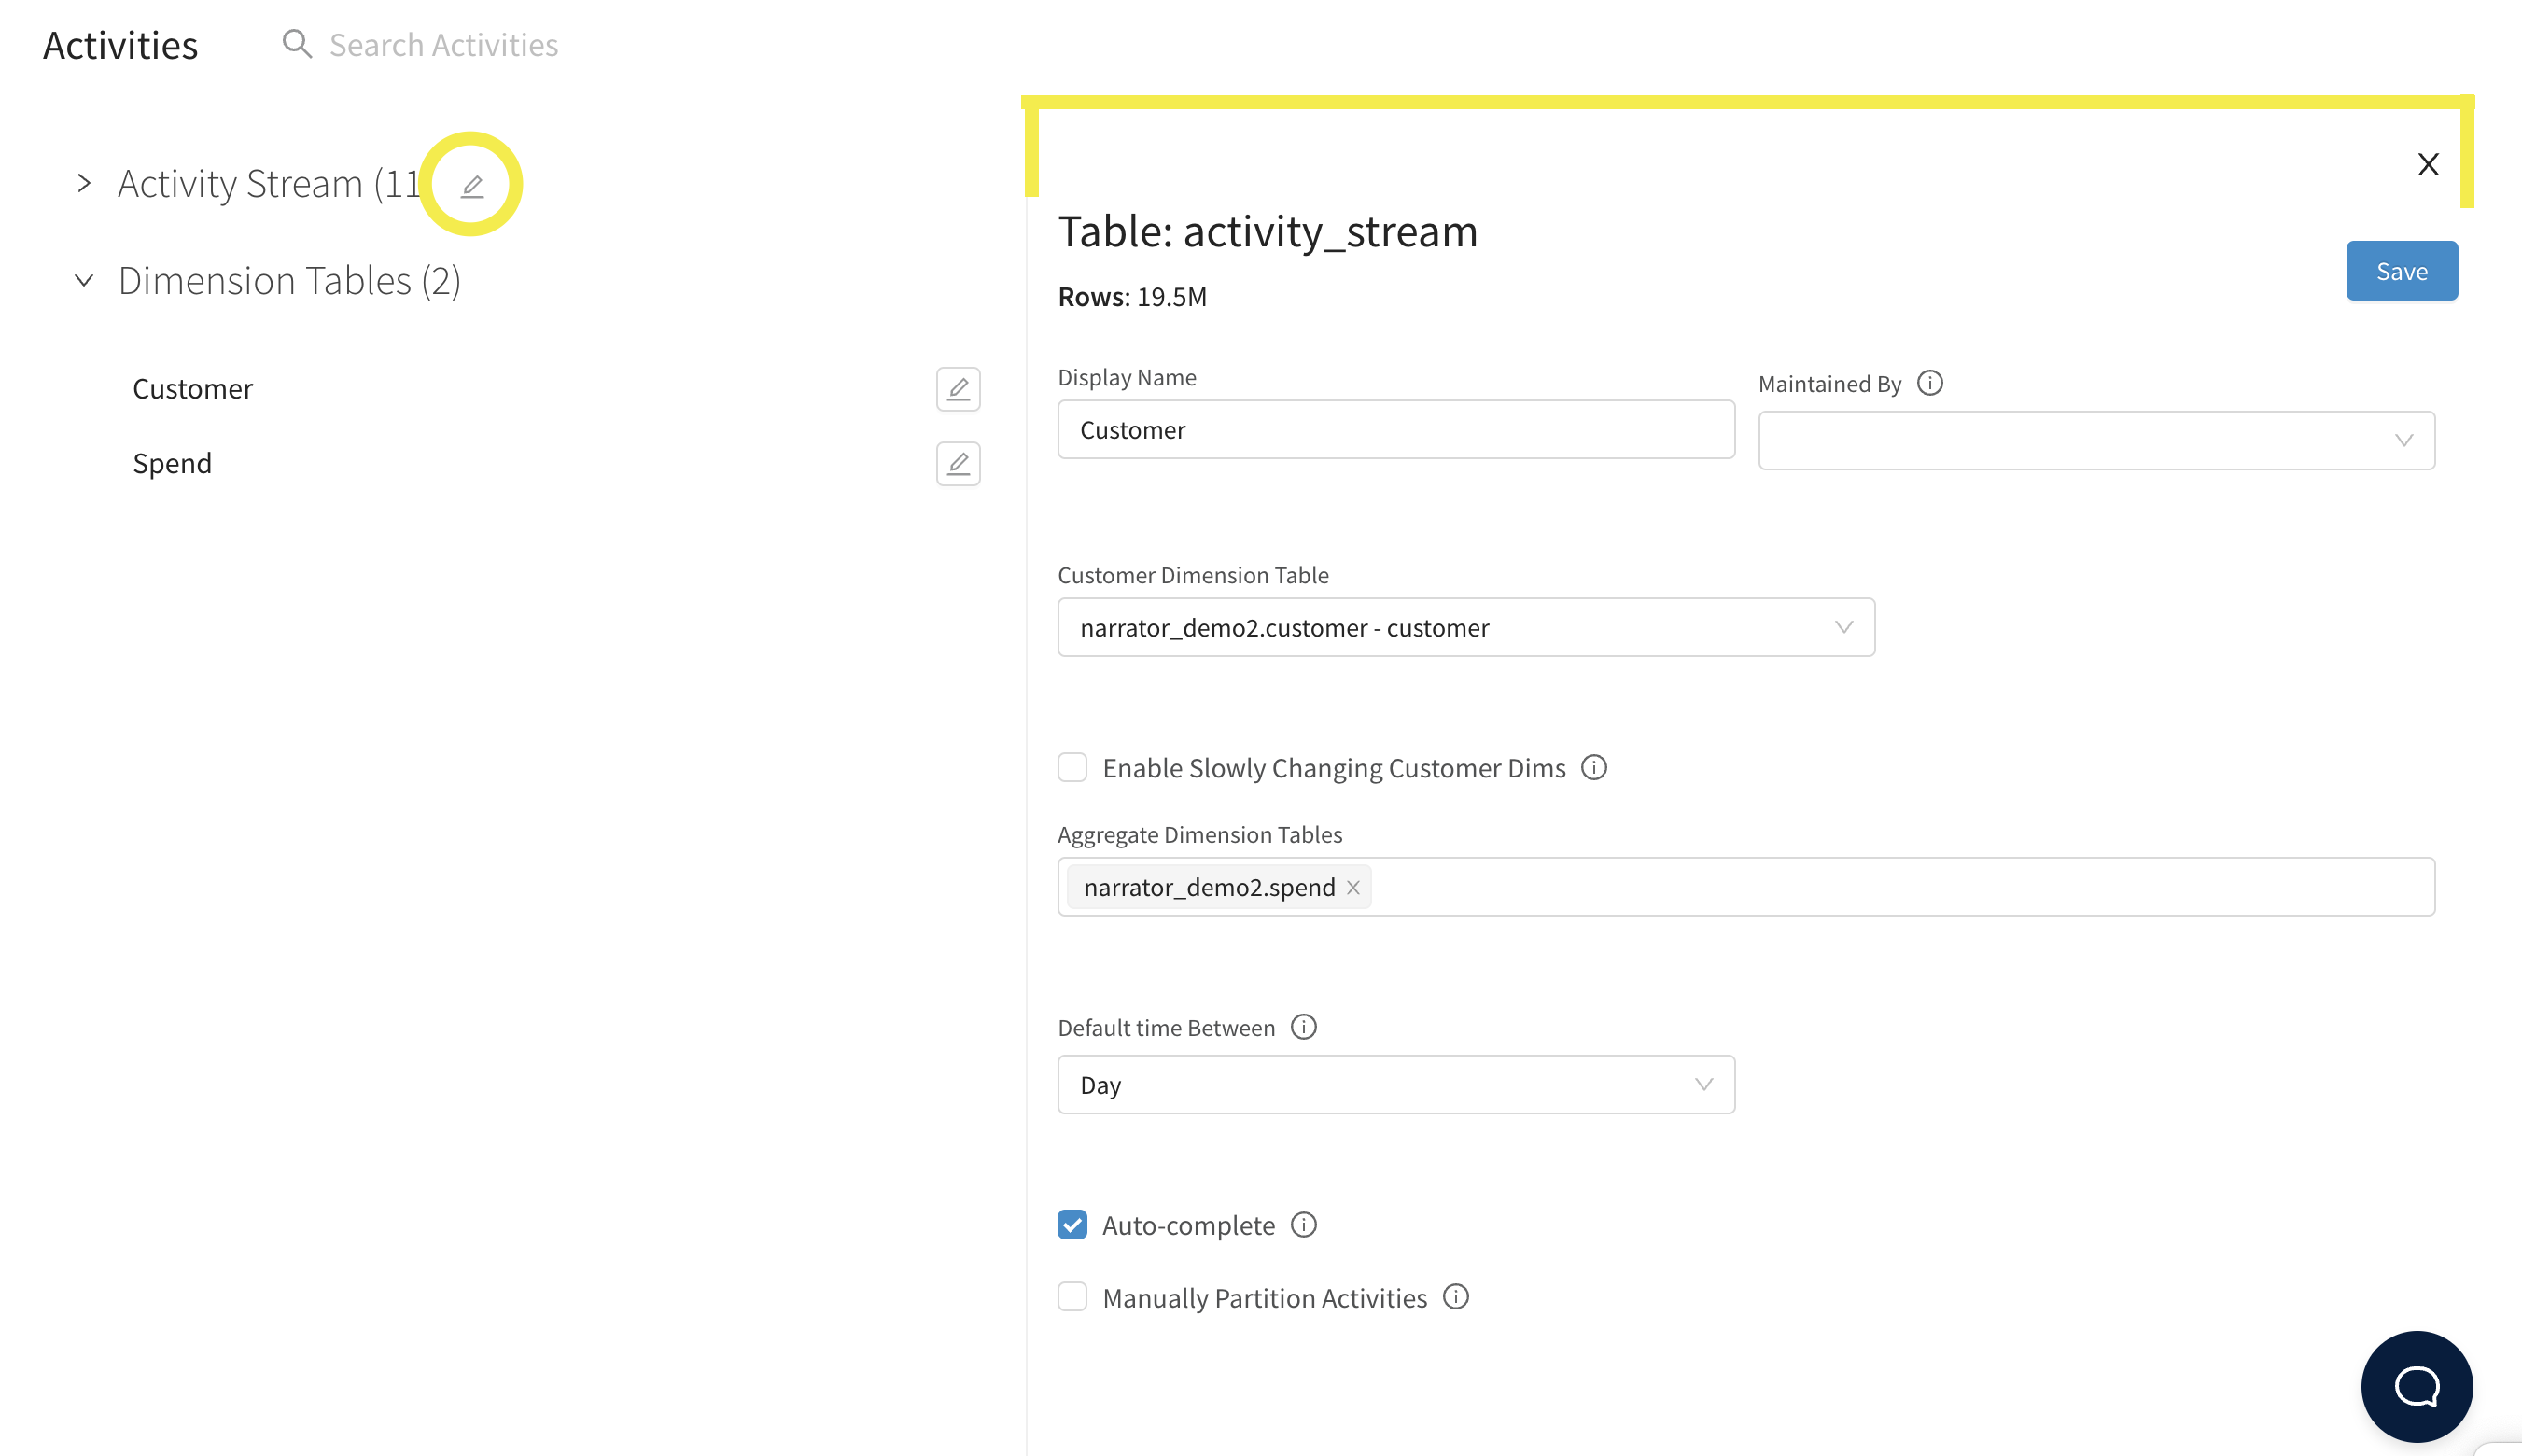The height and width of the screenshot is (1456, 2522).
Task: Expand the Activity Stream section
Action: point(84,184)
